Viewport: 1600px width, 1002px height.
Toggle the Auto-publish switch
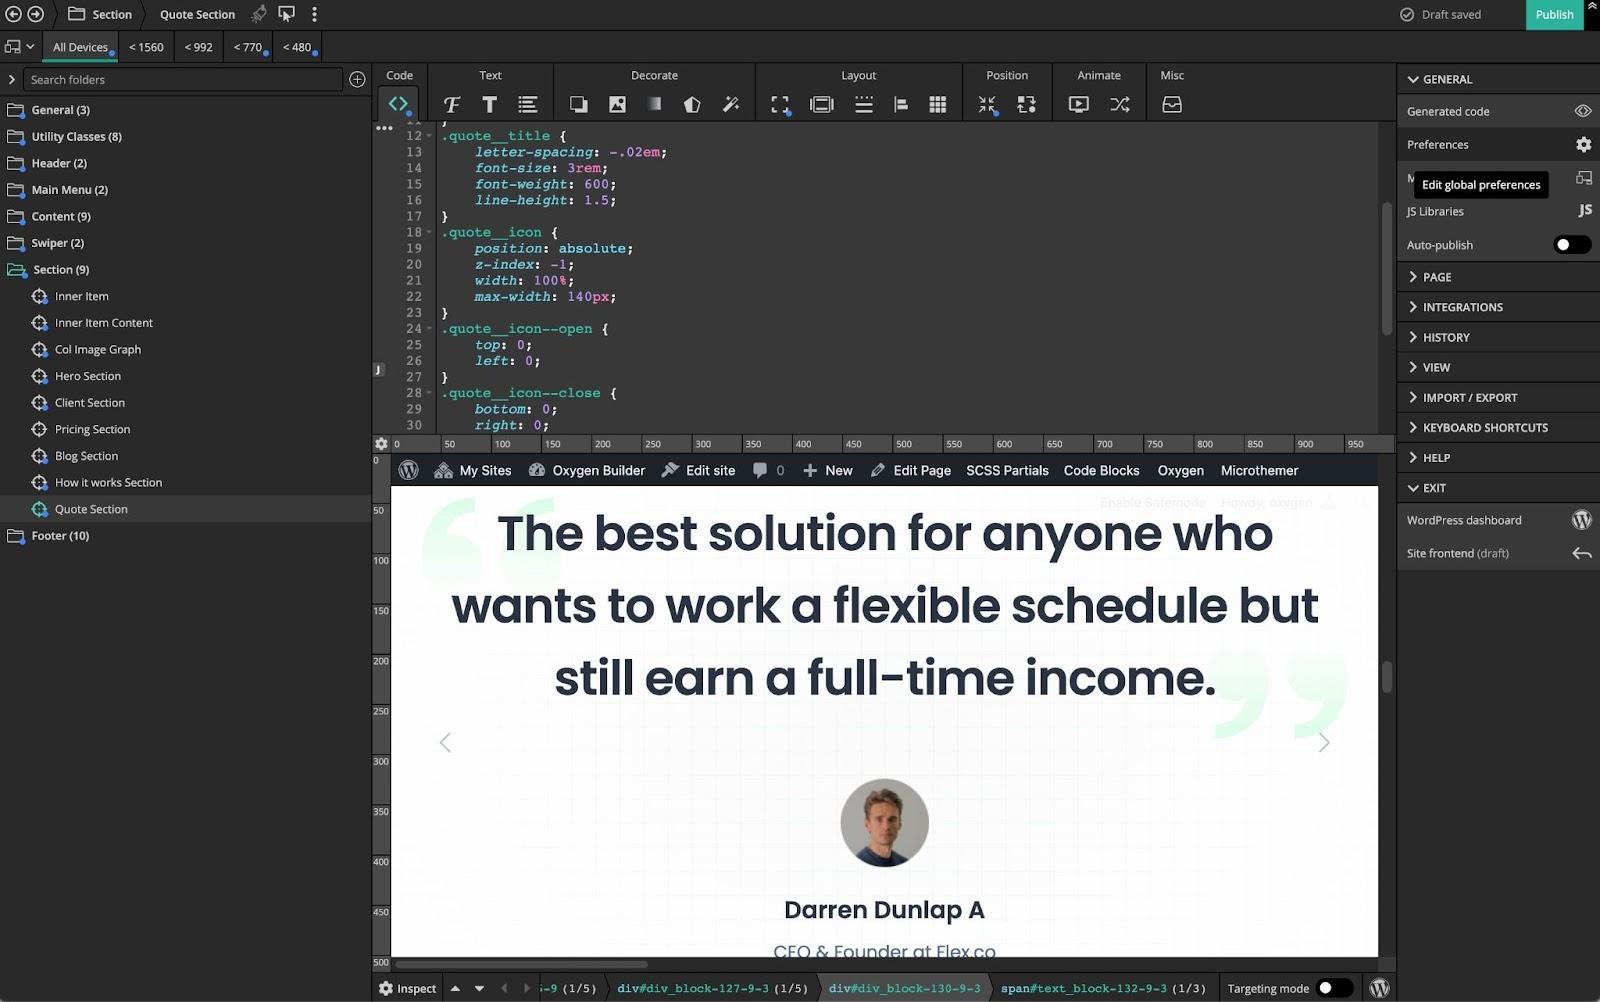[1571, 245]
